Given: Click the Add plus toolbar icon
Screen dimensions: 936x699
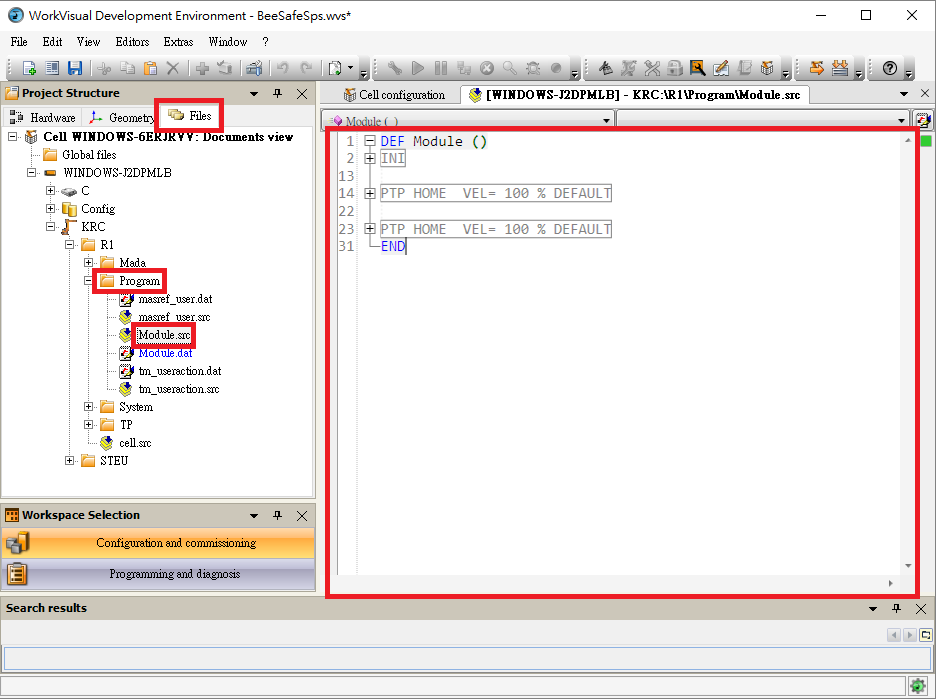Looking at the screenshot, I should [202, 68].
